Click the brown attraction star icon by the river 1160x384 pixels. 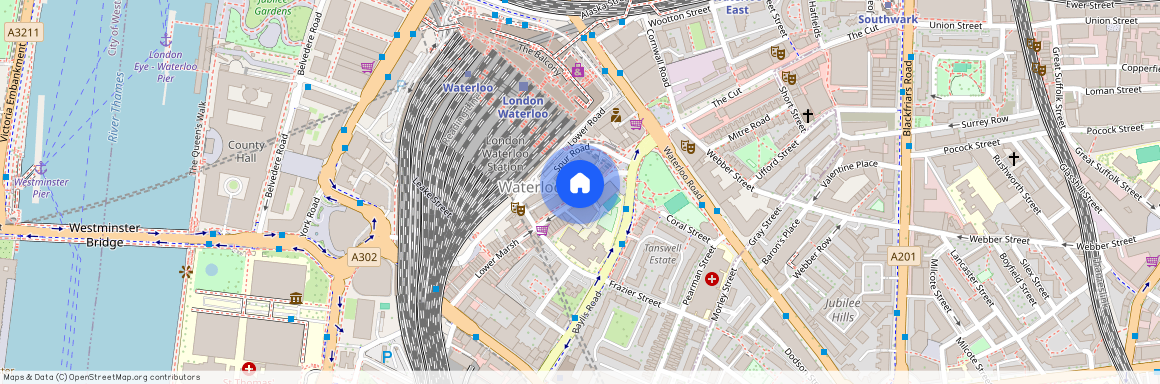[x=185, y=272]
